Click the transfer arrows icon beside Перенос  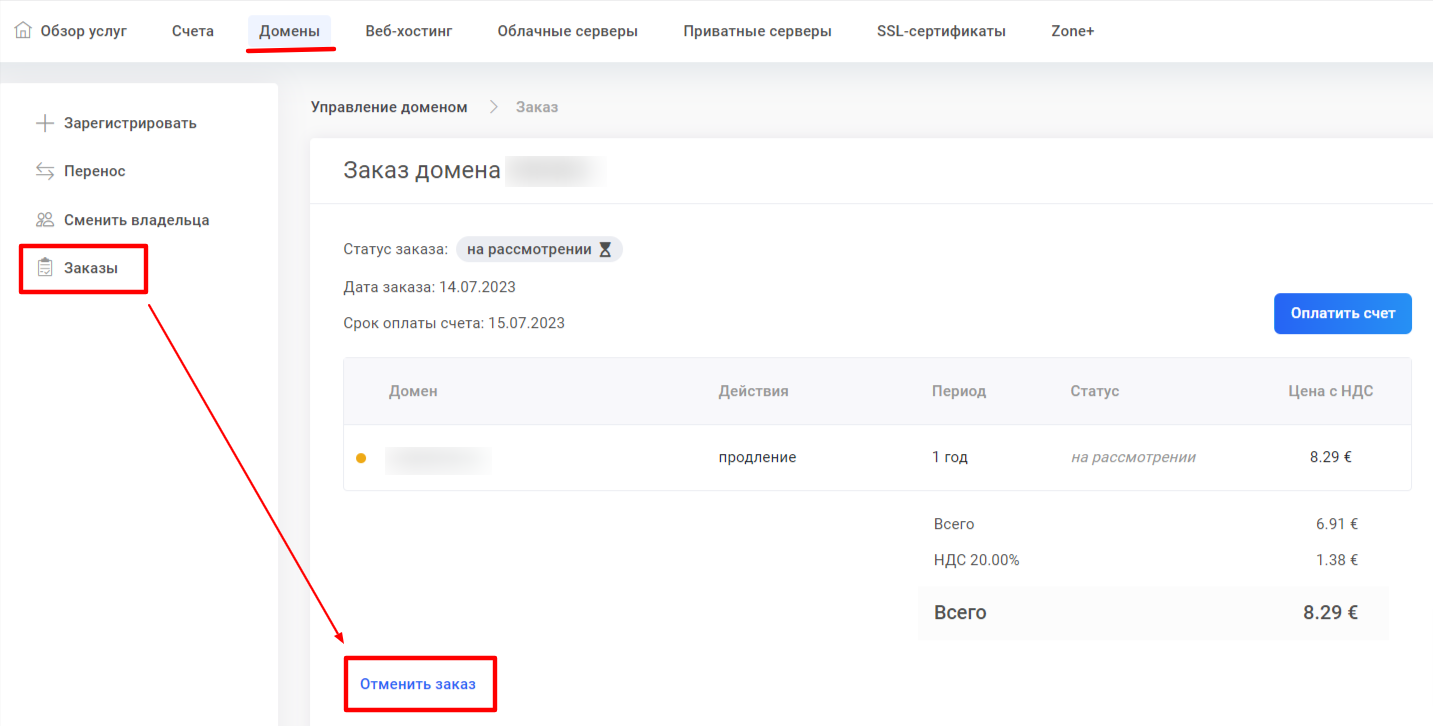pos(44,171)
